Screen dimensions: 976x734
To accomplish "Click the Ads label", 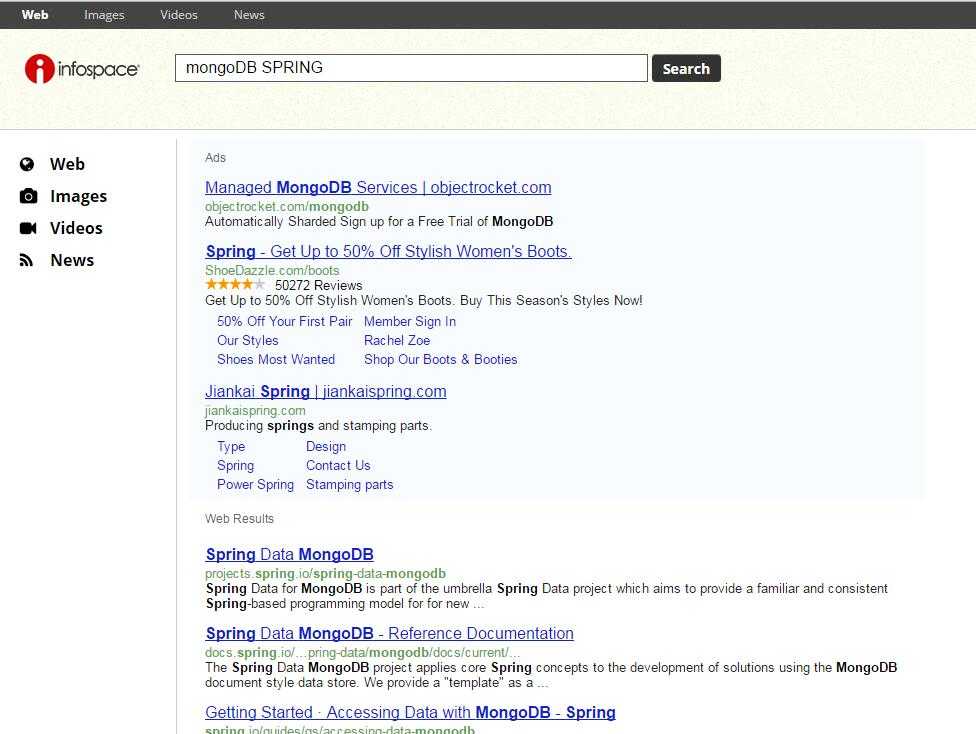I will tap(215, 158).
